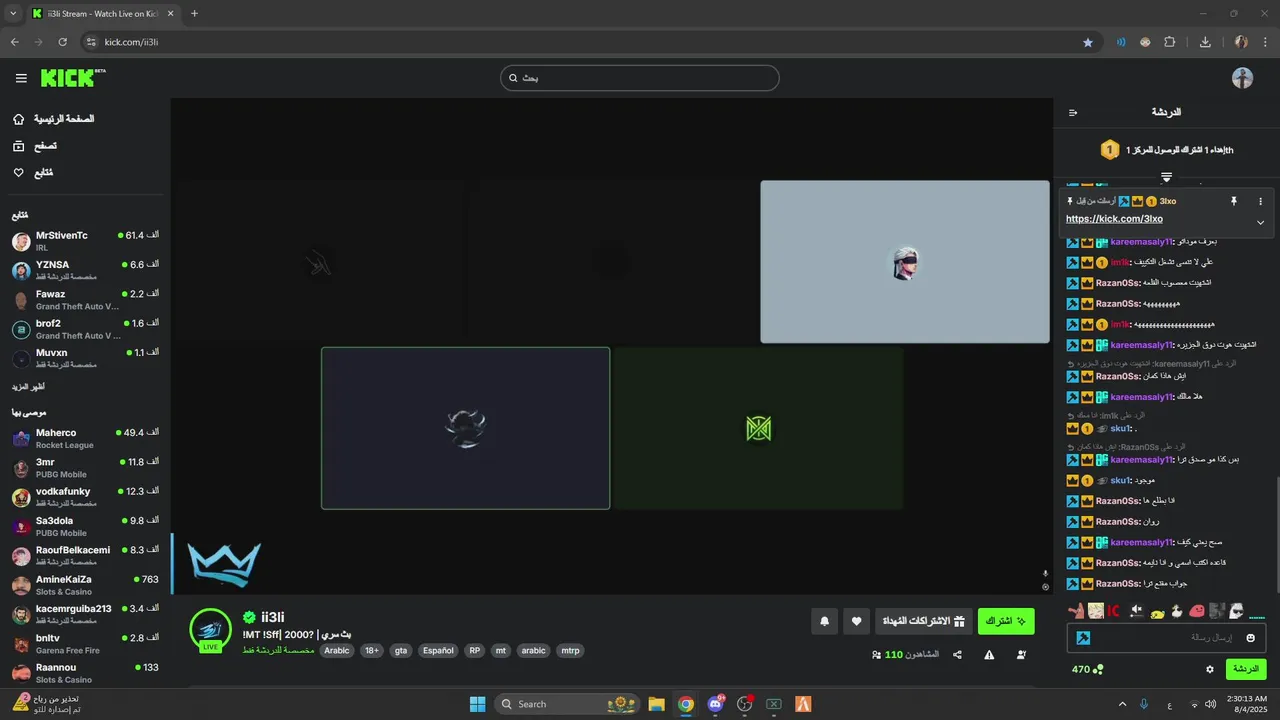Click the notification bell button
The image size is (1280, 720).
point(824,621)
